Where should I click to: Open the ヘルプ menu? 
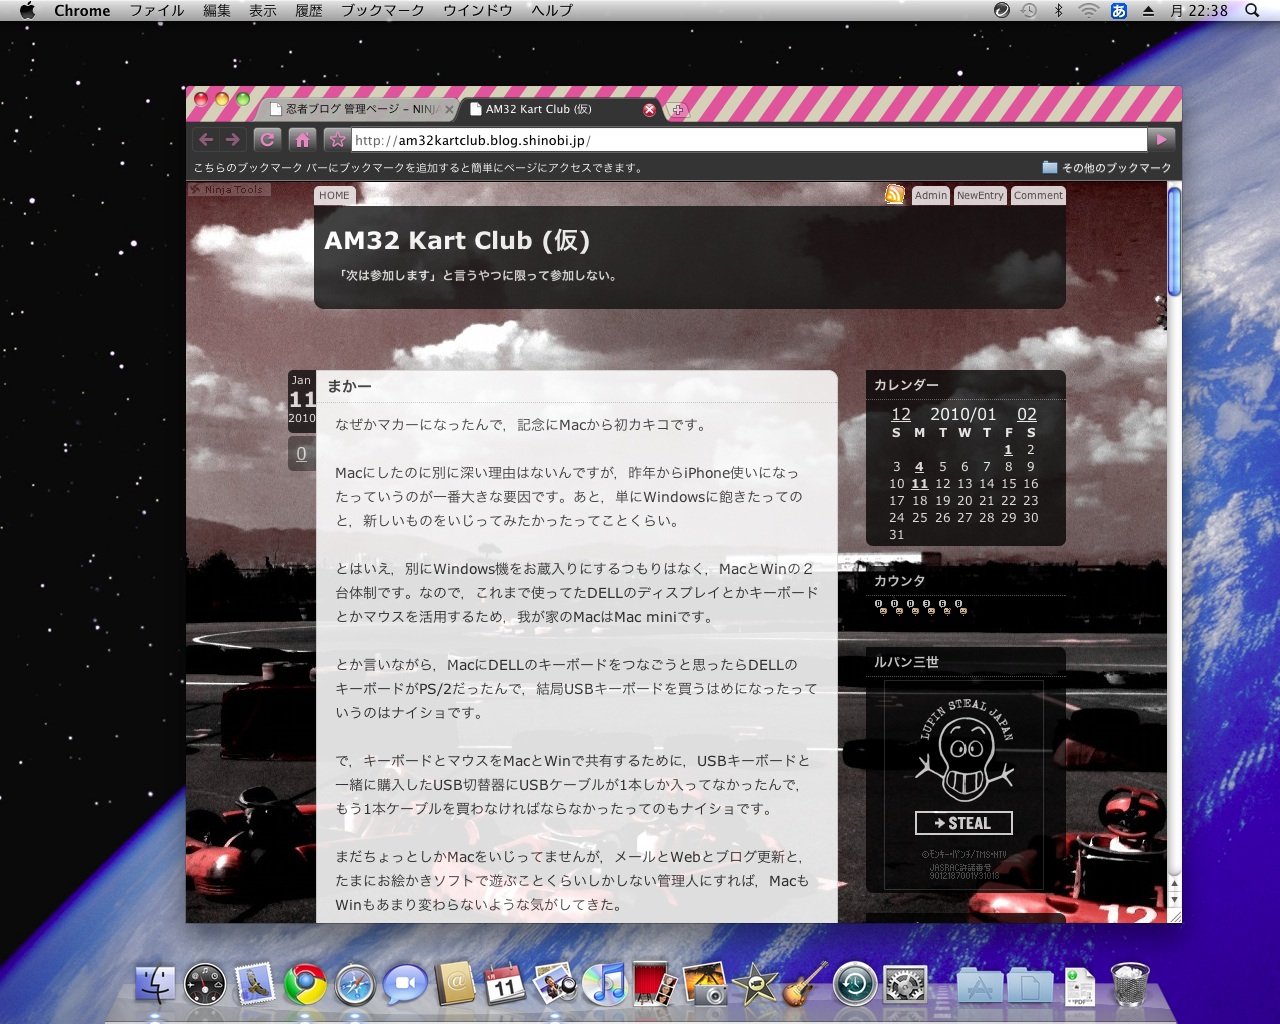(552, 11)
